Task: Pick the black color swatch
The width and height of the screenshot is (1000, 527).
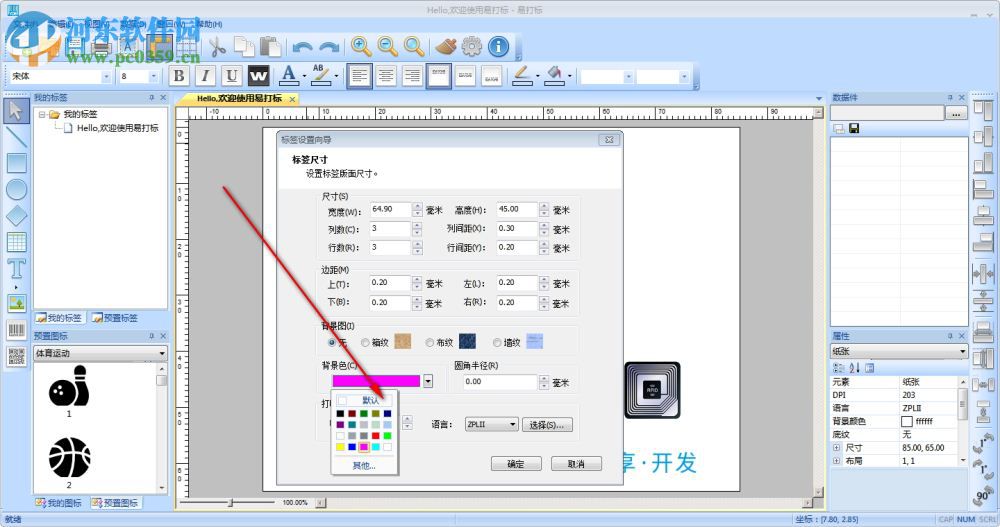Action: [341, 413]
